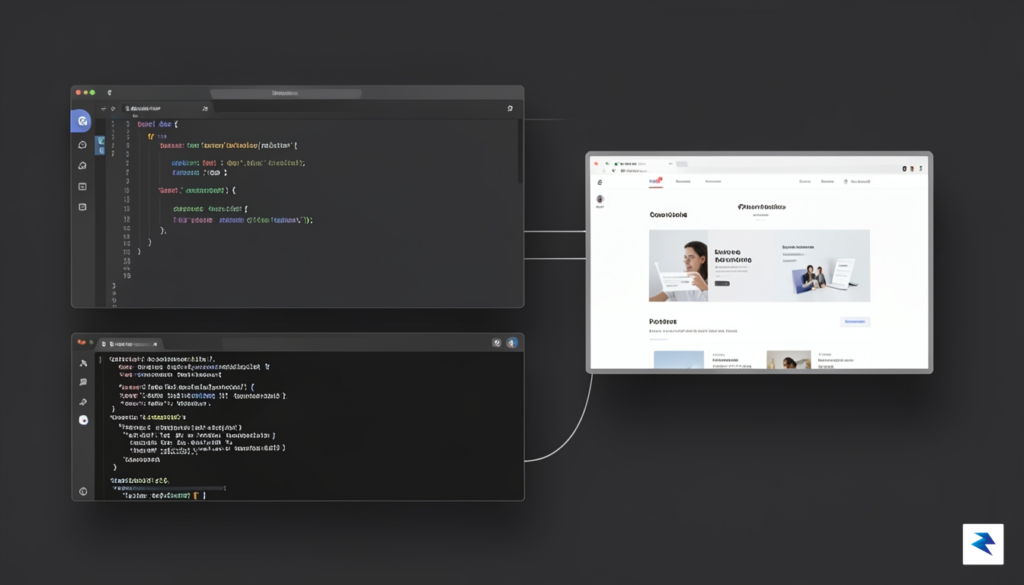
Task: Open the rightmost navigation link with icon on the web page
Action: point(857,182)
